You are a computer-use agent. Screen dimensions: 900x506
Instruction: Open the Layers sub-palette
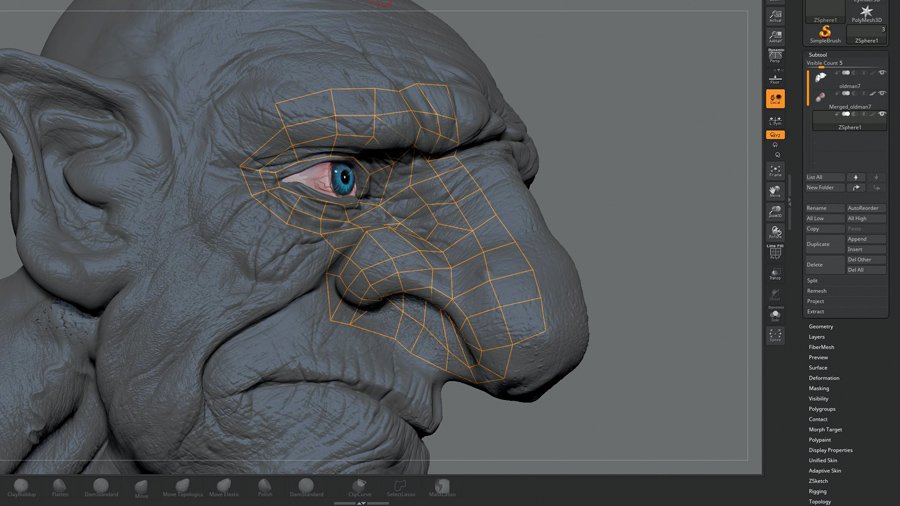(x=817, y=337)
